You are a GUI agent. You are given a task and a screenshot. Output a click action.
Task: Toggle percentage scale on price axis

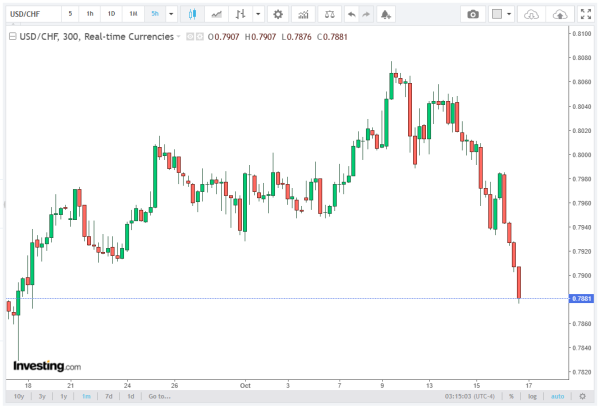pyautogui.click(x=510, y=396)
